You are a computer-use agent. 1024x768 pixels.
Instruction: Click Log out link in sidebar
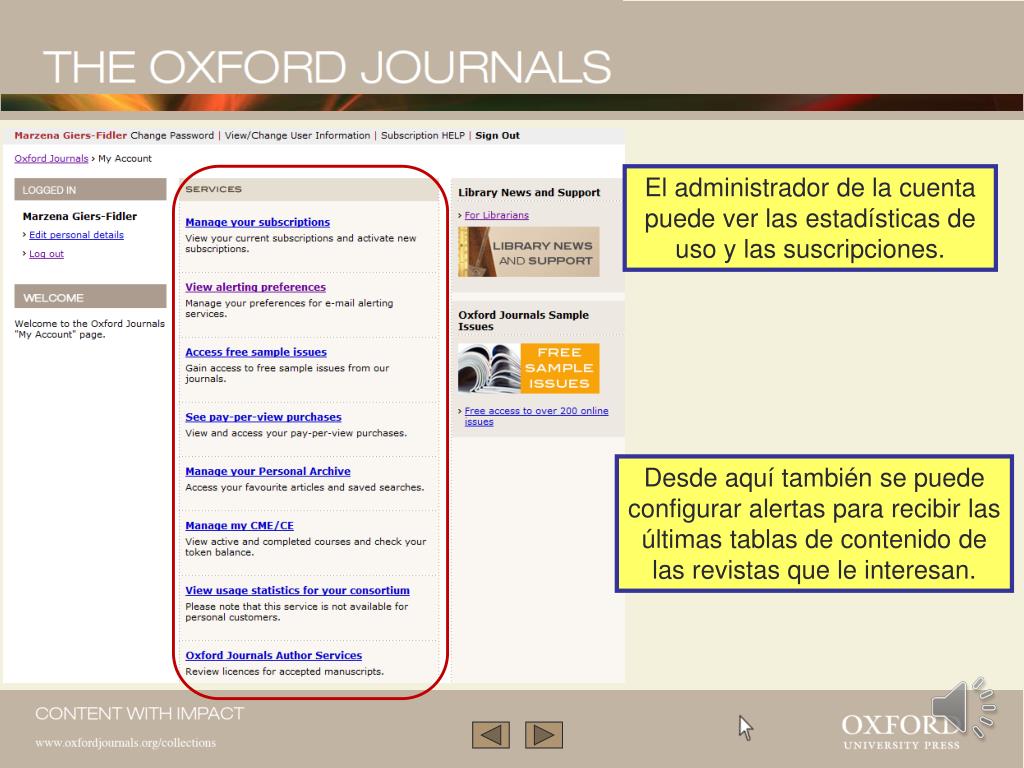point(46,253)
